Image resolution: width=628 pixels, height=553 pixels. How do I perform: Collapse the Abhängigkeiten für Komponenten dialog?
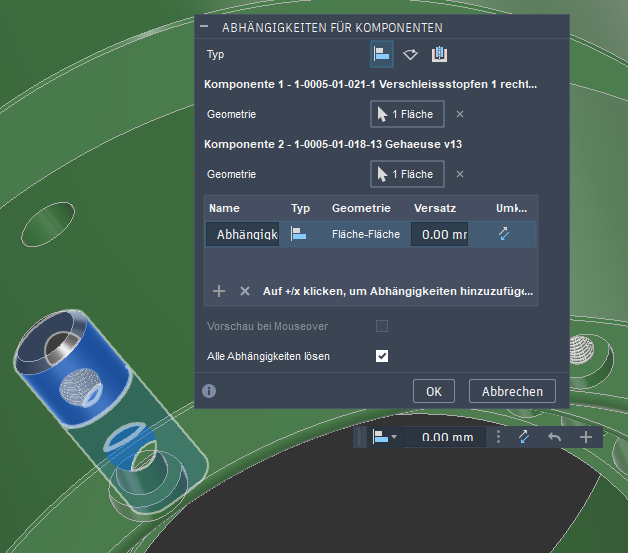[204, 27]
